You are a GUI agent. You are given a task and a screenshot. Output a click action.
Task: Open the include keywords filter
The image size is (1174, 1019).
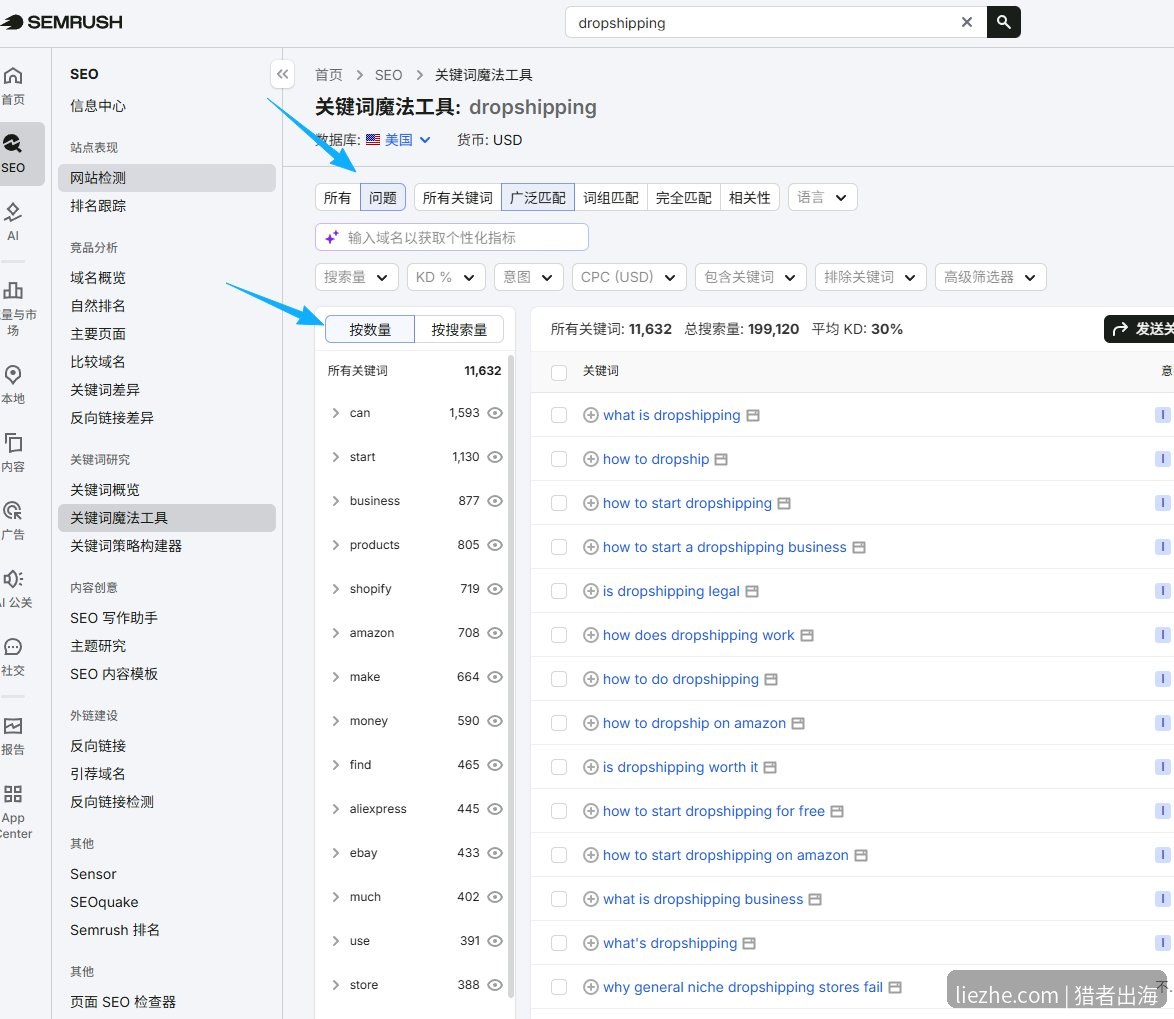coord(750,277)
